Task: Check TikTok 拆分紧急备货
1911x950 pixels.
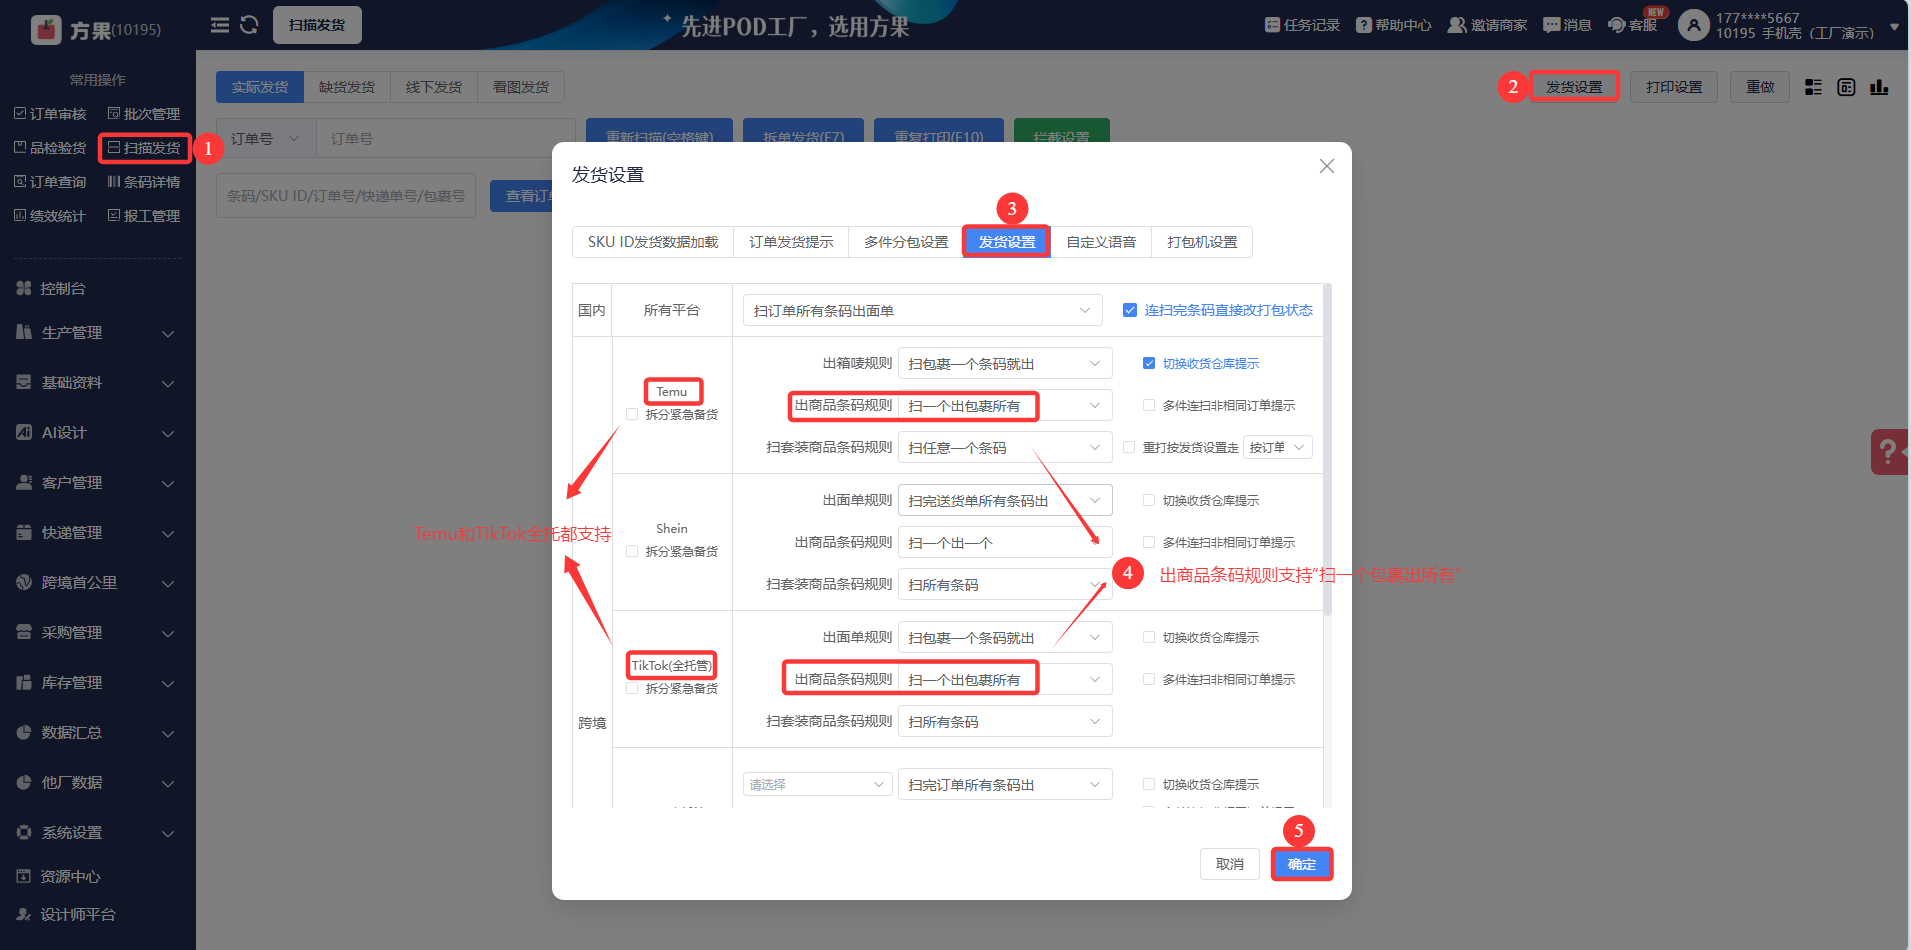Action: (x=632, y=688)
